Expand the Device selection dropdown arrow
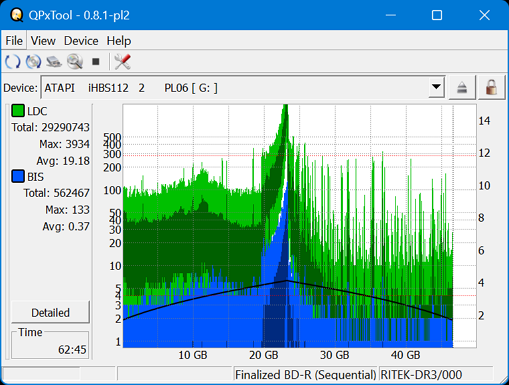 pyautogui.click(x=436, y=87)
